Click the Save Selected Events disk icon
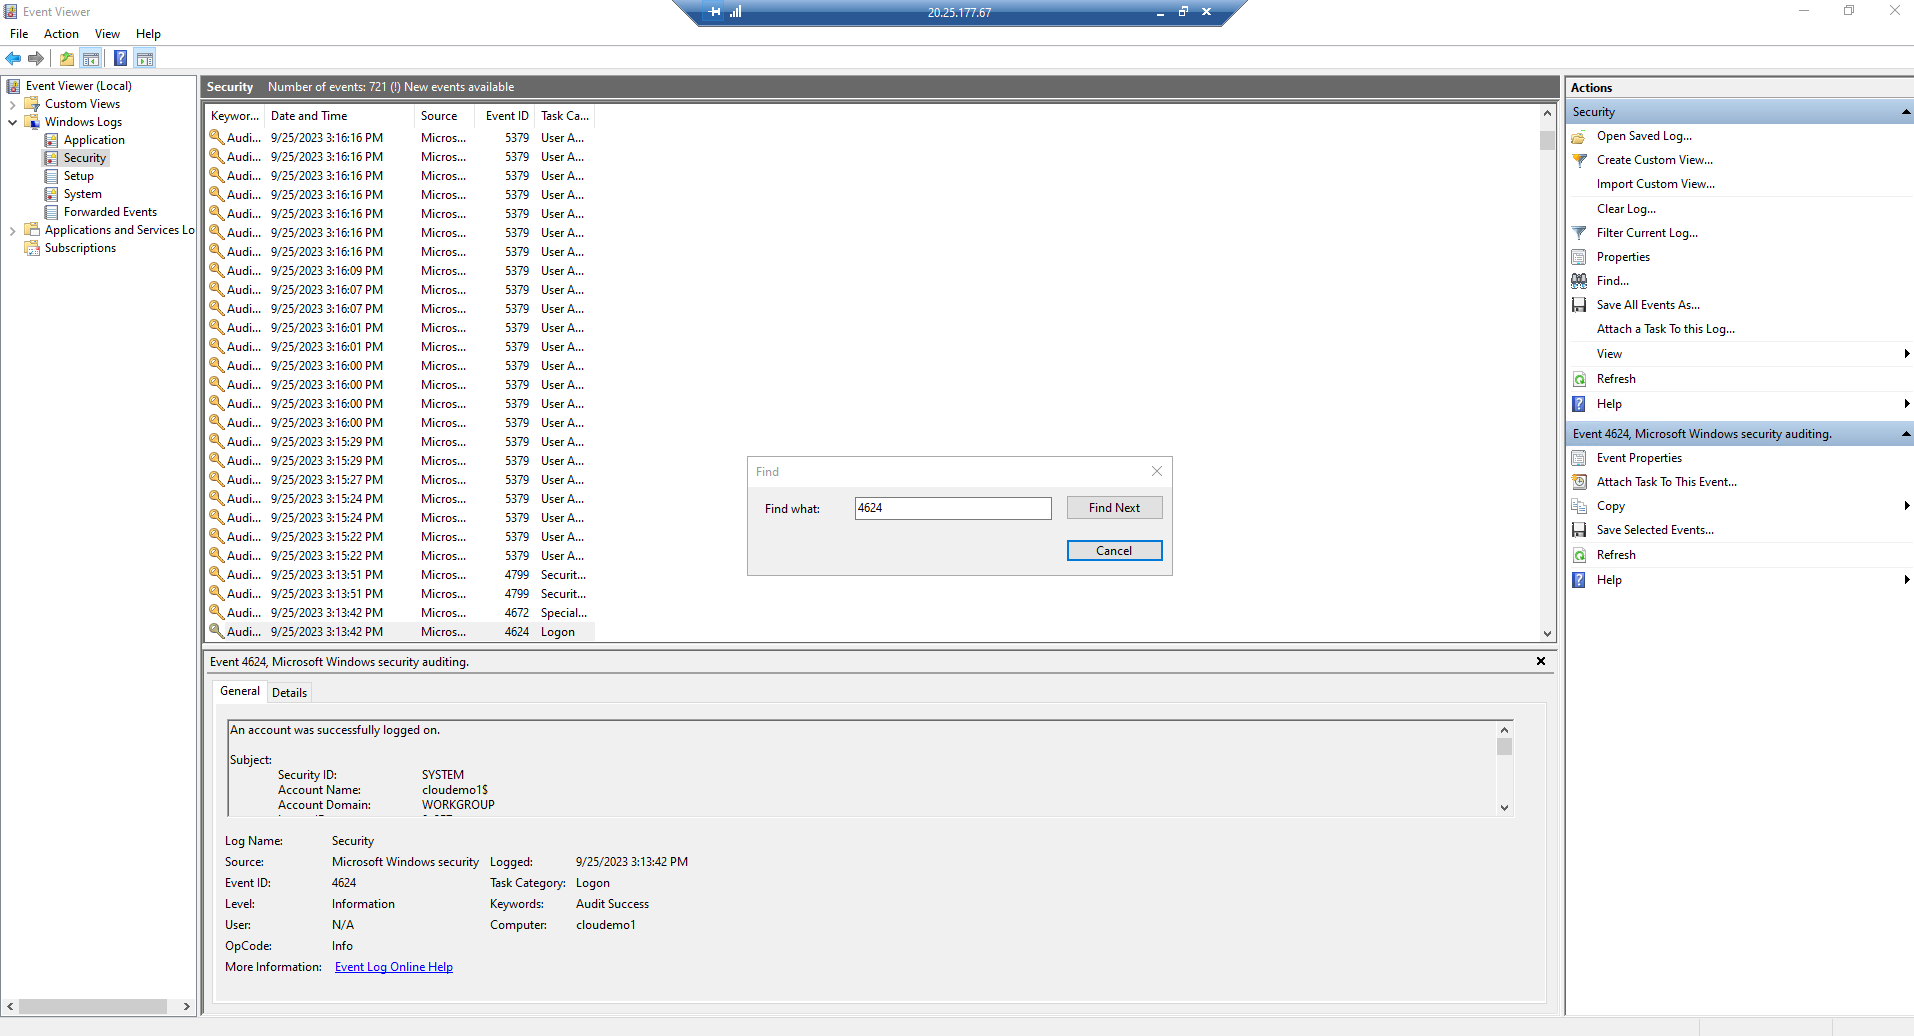Image resolution: width=1914 pixels, height=1036 pixels. point(1579,530)
